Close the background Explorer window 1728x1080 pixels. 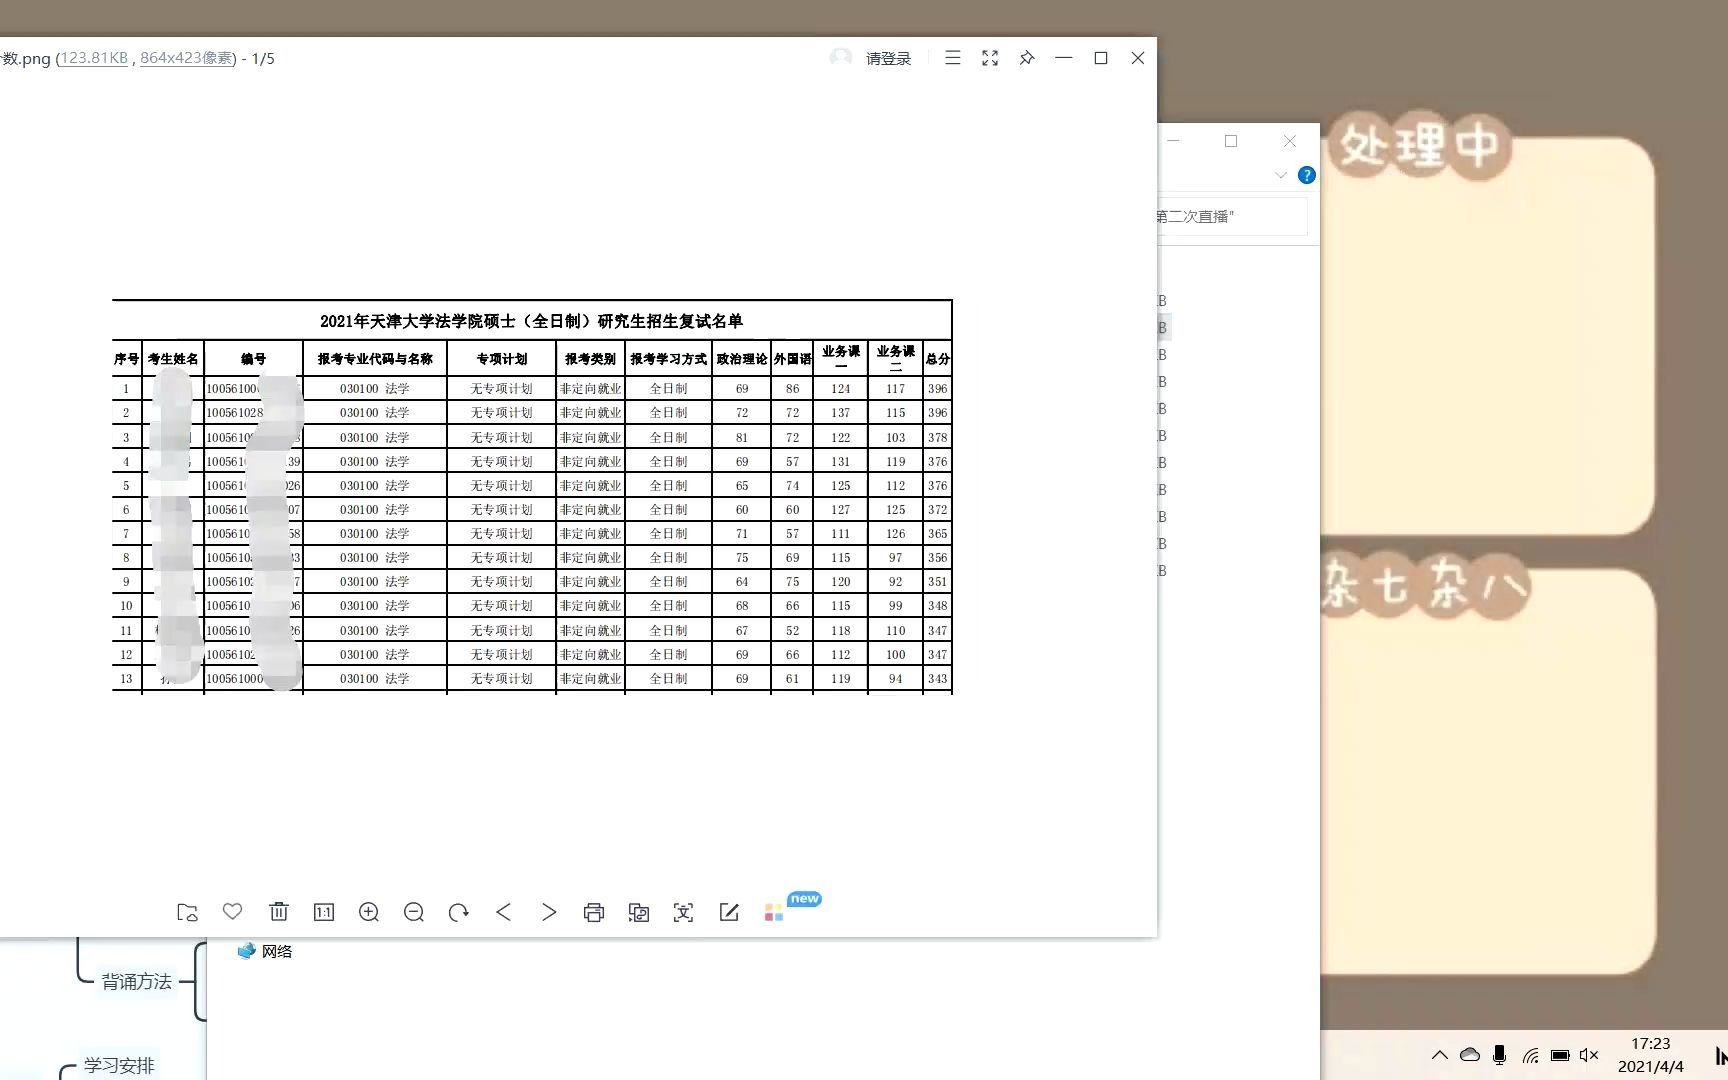coord(1290,141)
